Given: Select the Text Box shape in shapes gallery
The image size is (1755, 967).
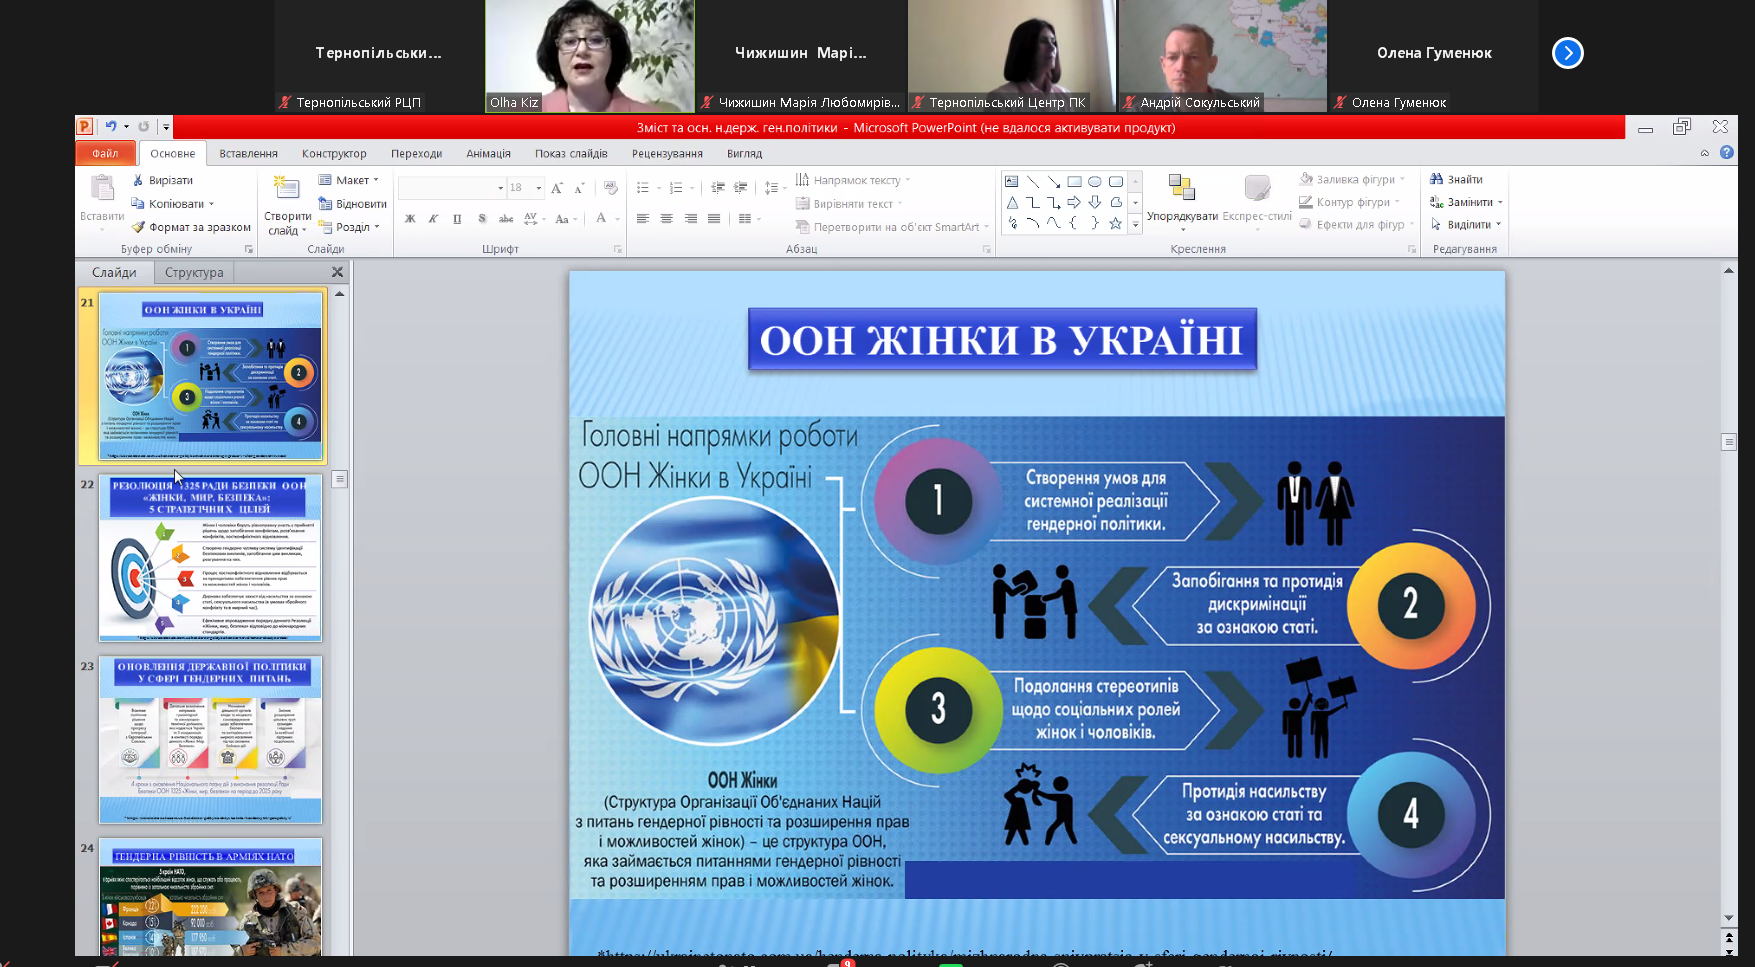Looking at the screenshot, I should tap(1012, 182).
